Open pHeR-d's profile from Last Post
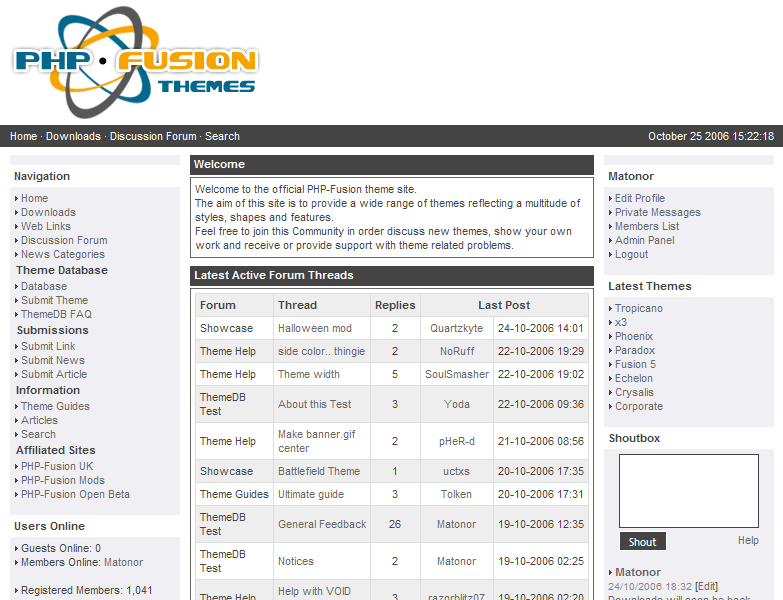This screenshot has width=783, height=600. tap(456, 441)
